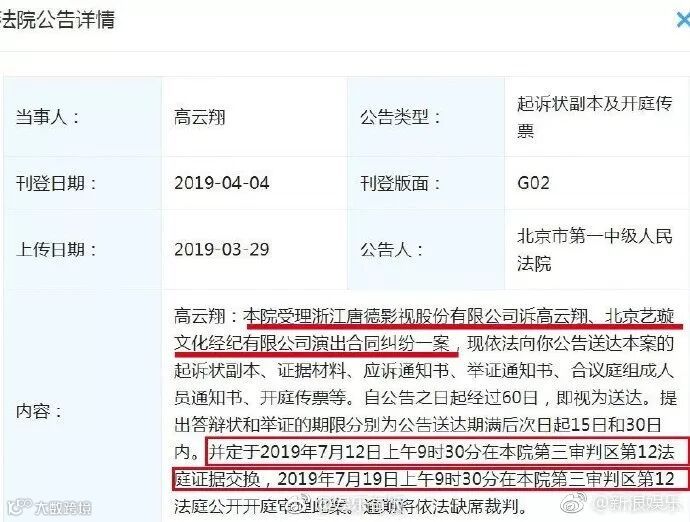
Task: Click the 内容 field label
Action: point(39,411)
